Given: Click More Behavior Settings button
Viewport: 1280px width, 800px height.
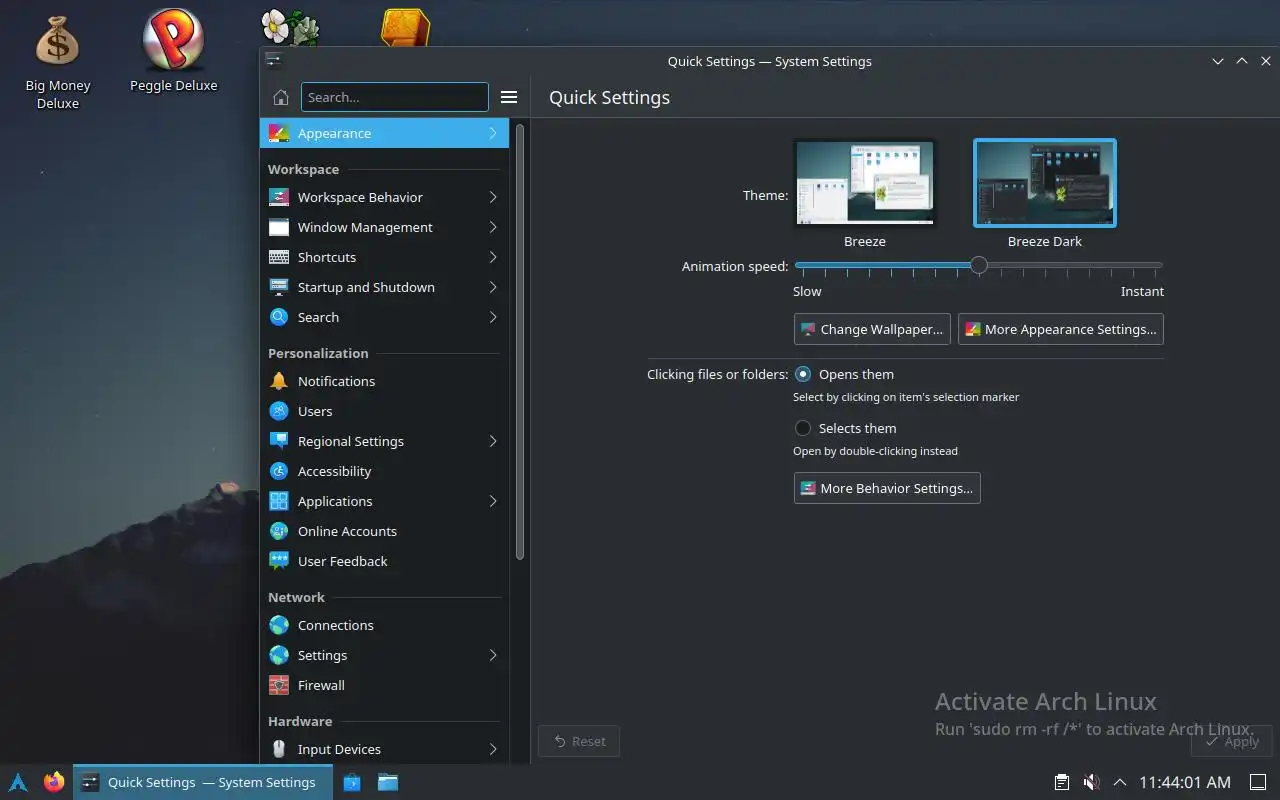Looking at the screenshot, I should pos(887,488).
